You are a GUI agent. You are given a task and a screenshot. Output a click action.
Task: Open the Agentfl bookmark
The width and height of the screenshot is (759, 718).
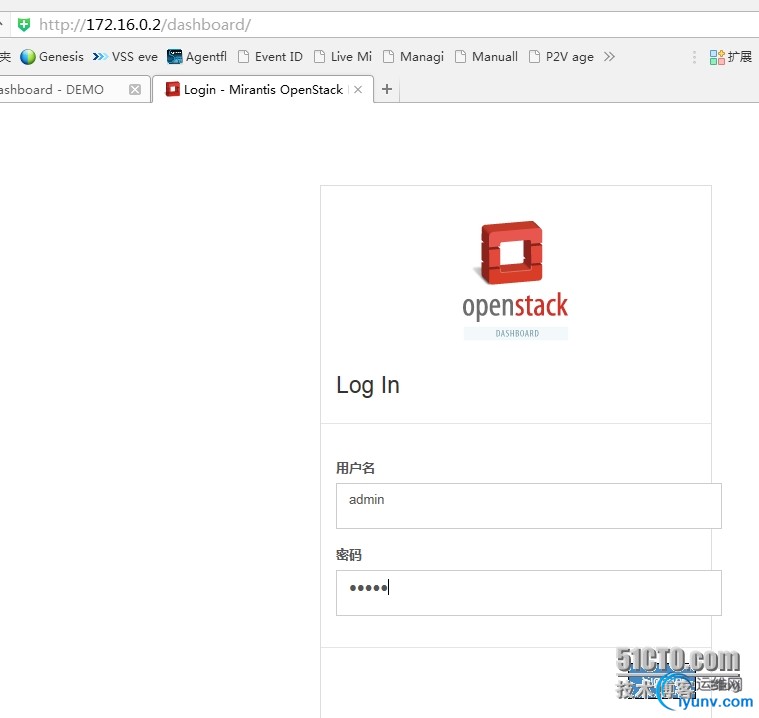coord(197,57)
